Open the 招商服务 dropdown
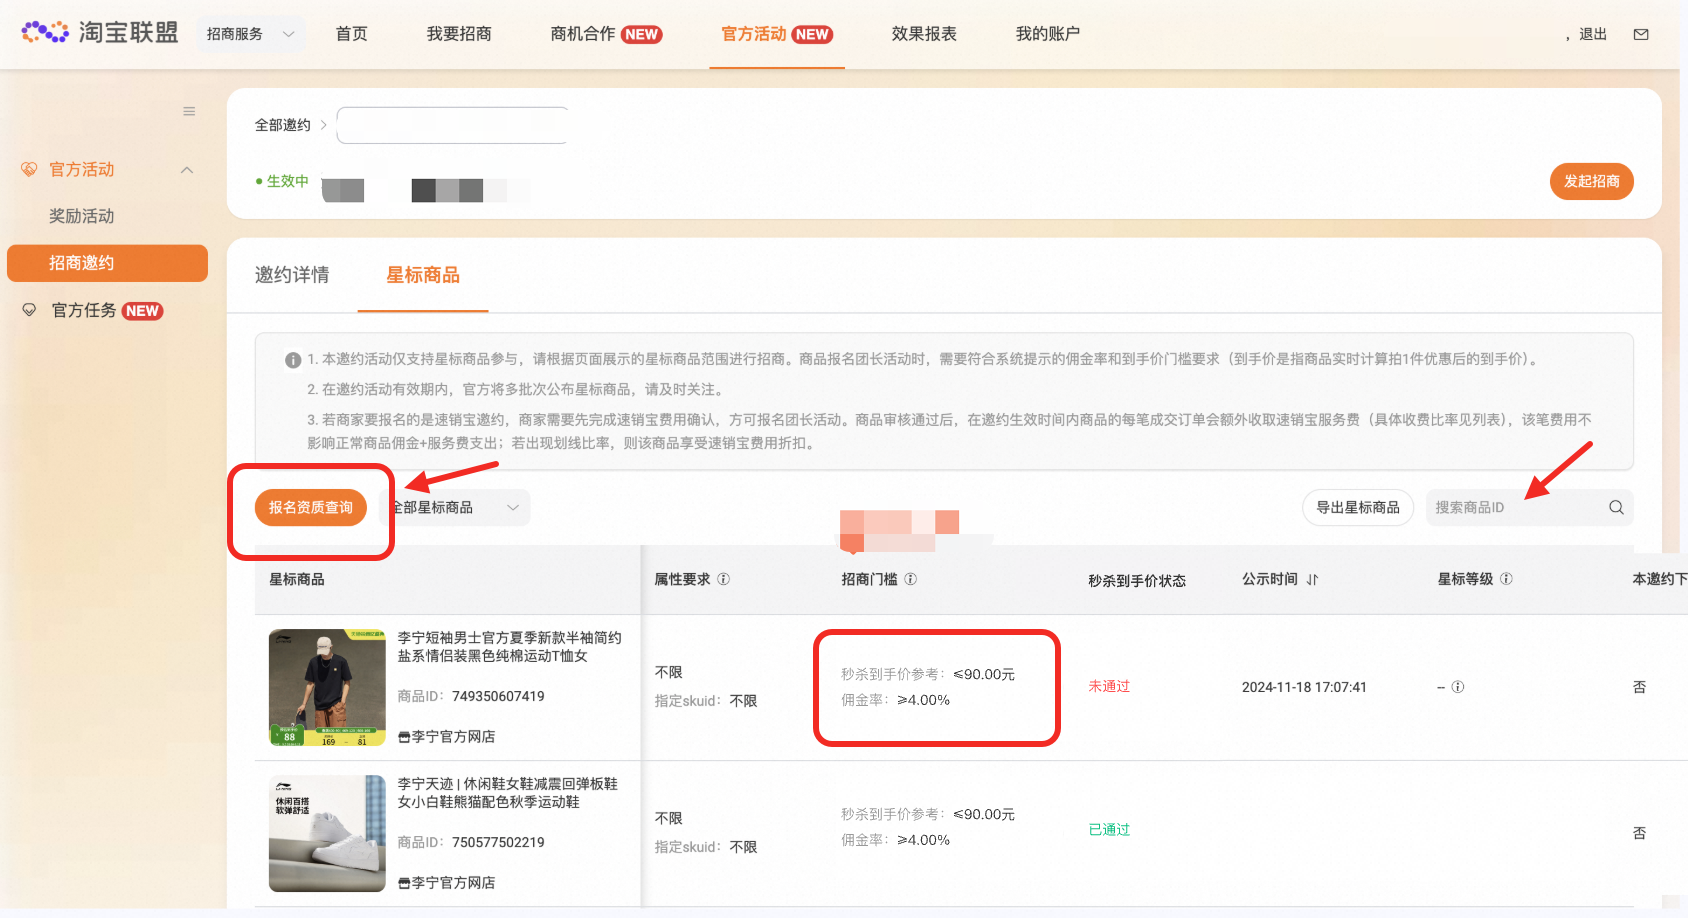 click(x=251, y=34)
